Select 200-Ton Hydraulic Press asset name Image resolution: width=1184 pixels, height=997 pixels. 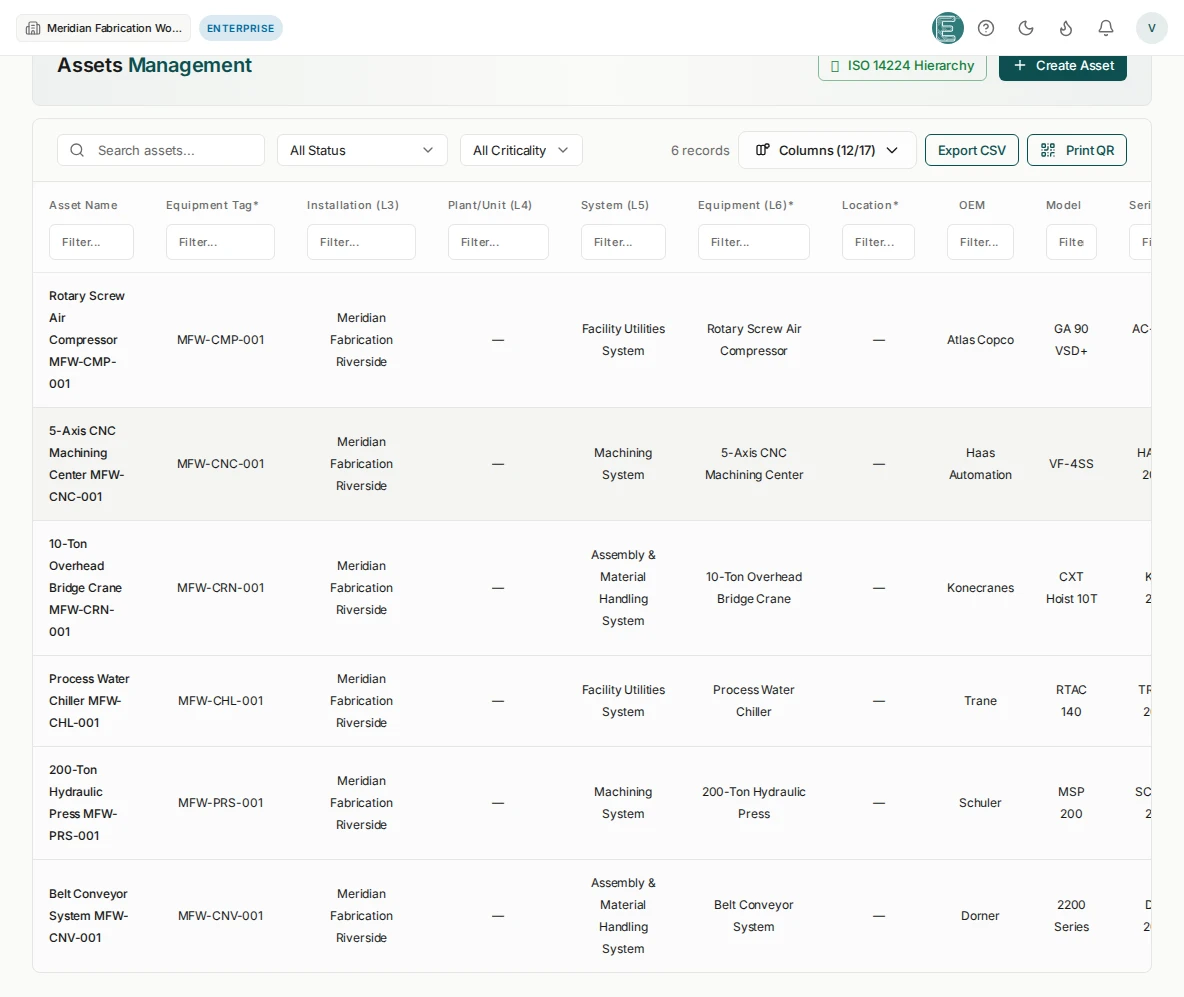pyautogui.click(x=83, y=803)
